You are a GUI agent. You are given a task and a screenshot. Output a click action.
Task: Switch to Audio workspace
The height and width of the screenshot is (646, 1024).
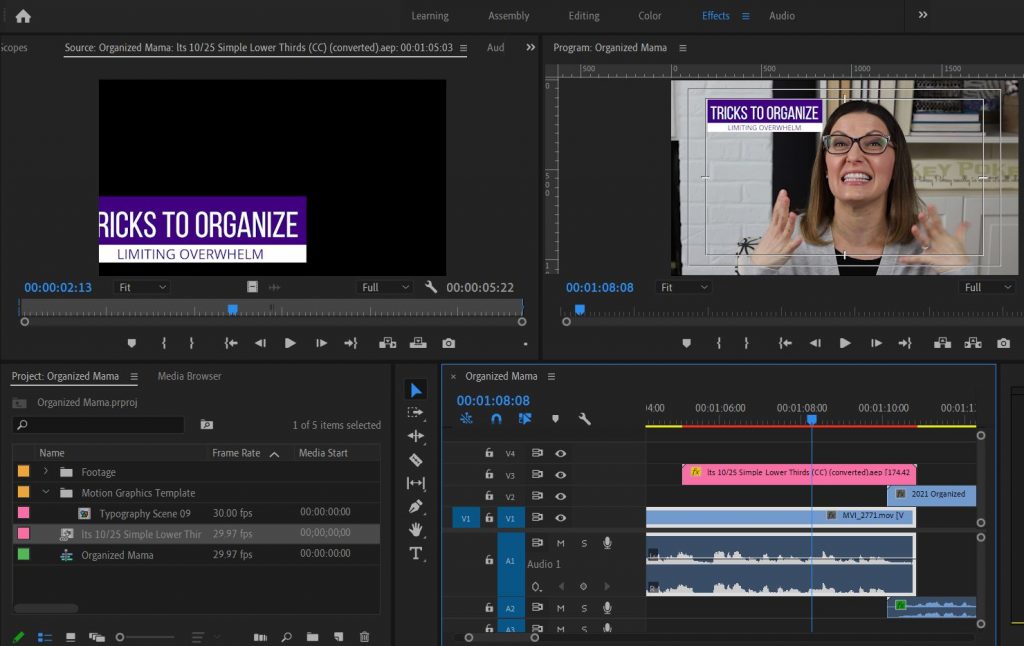click(782, 16)
